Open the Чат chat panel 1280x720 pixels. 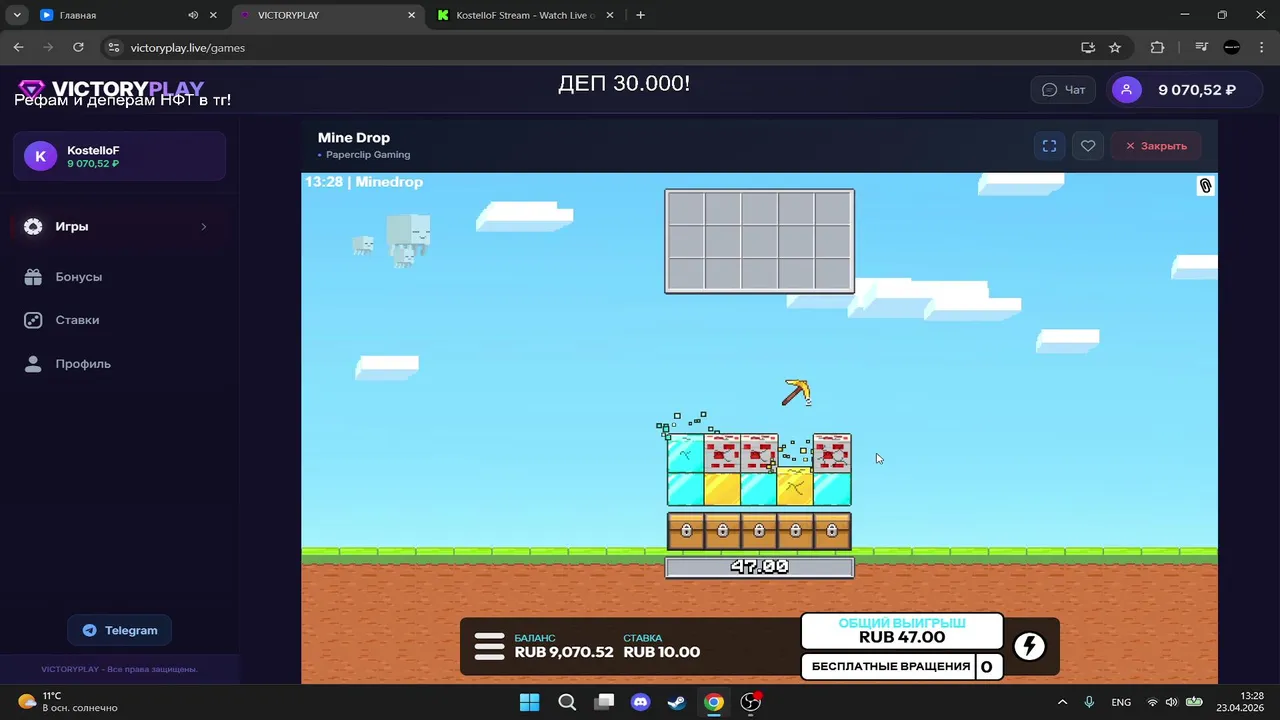pos(1064,90)
